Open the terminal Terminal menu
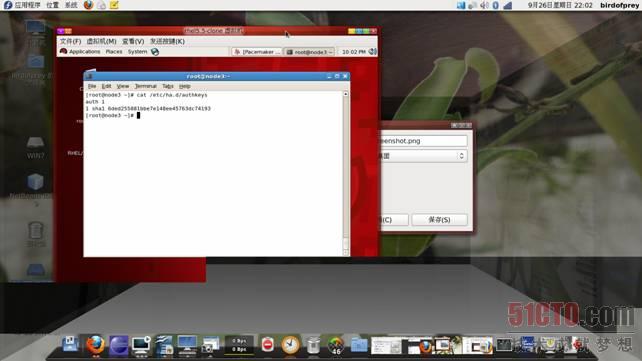The image size is (642, 361). [x=145, y=86]
